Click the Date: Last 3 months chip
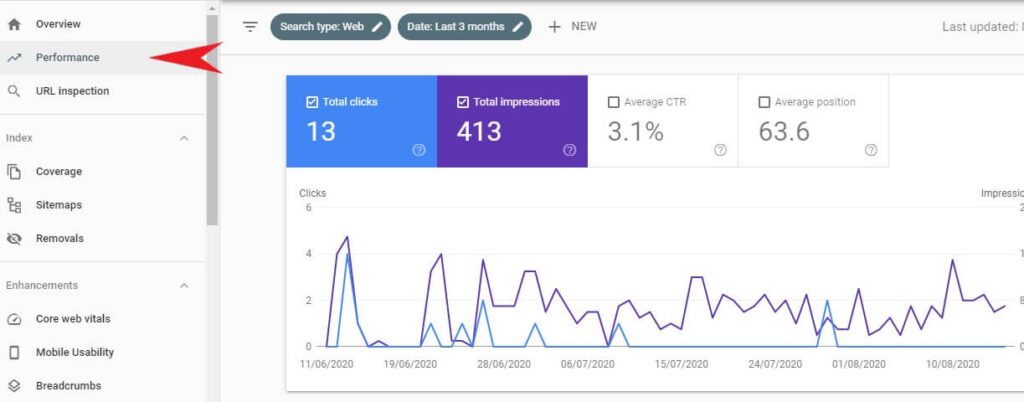 point(464,27)
